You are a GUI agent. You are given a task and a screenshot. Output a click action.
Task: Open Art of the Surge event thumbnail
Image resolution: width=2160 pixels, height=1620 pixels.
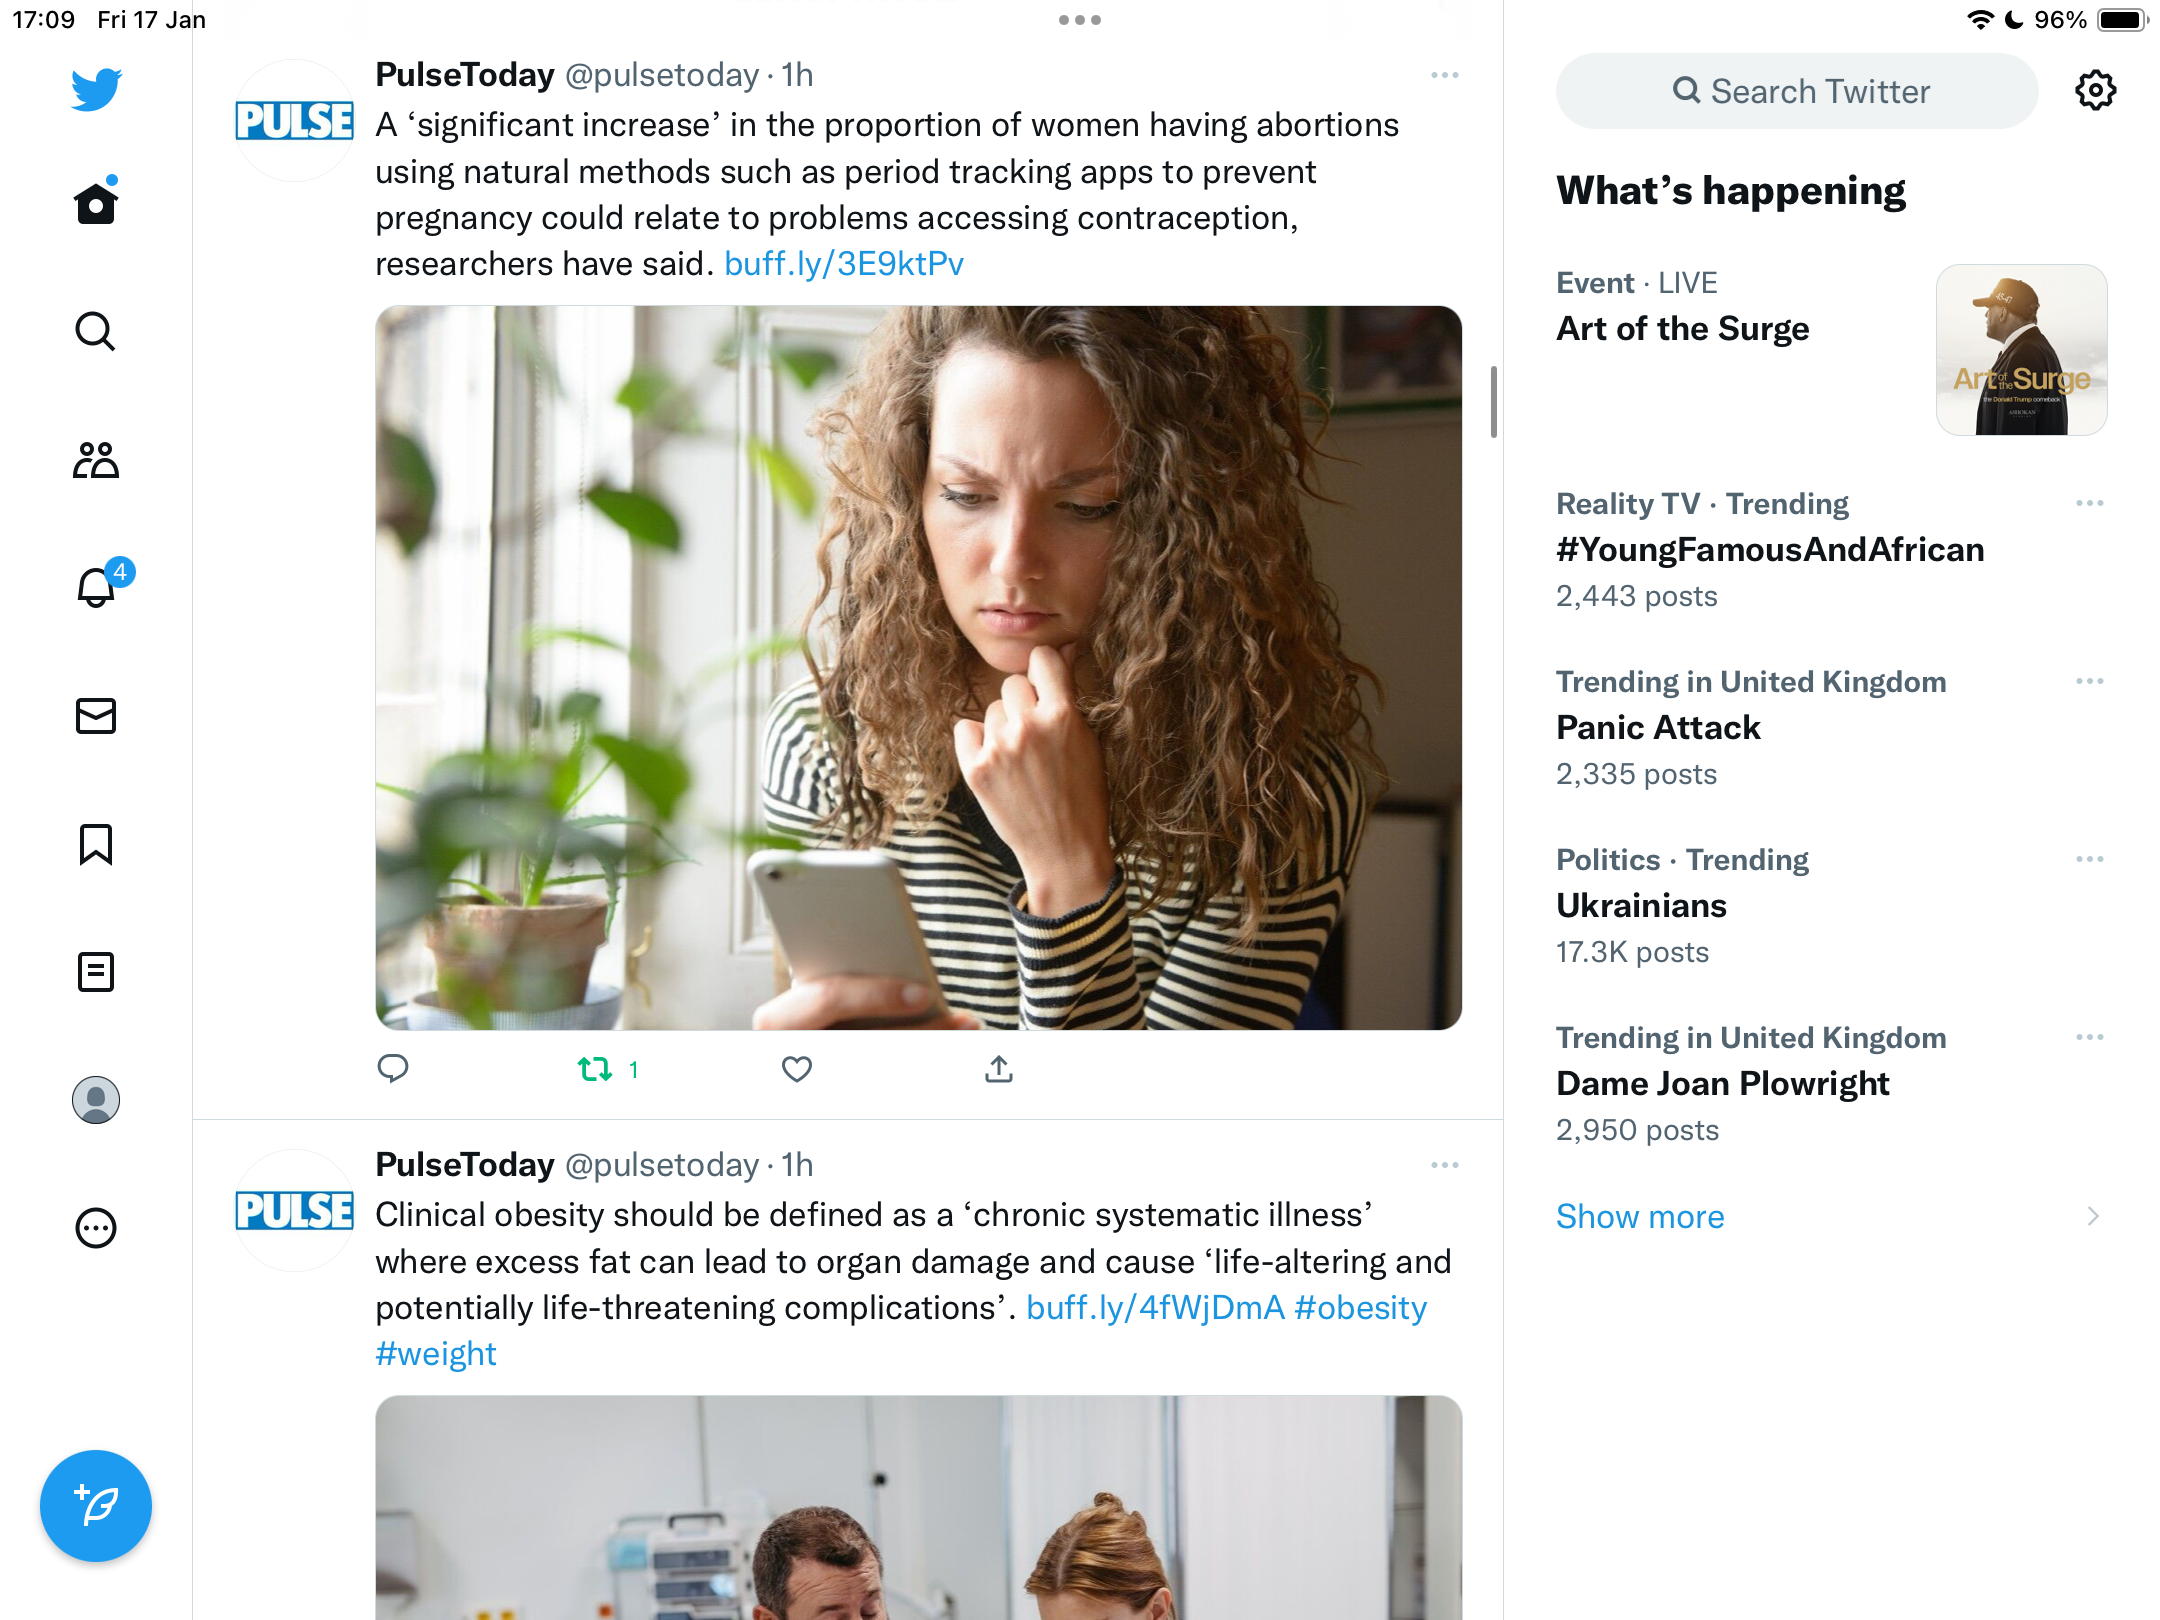(2021, 350)
